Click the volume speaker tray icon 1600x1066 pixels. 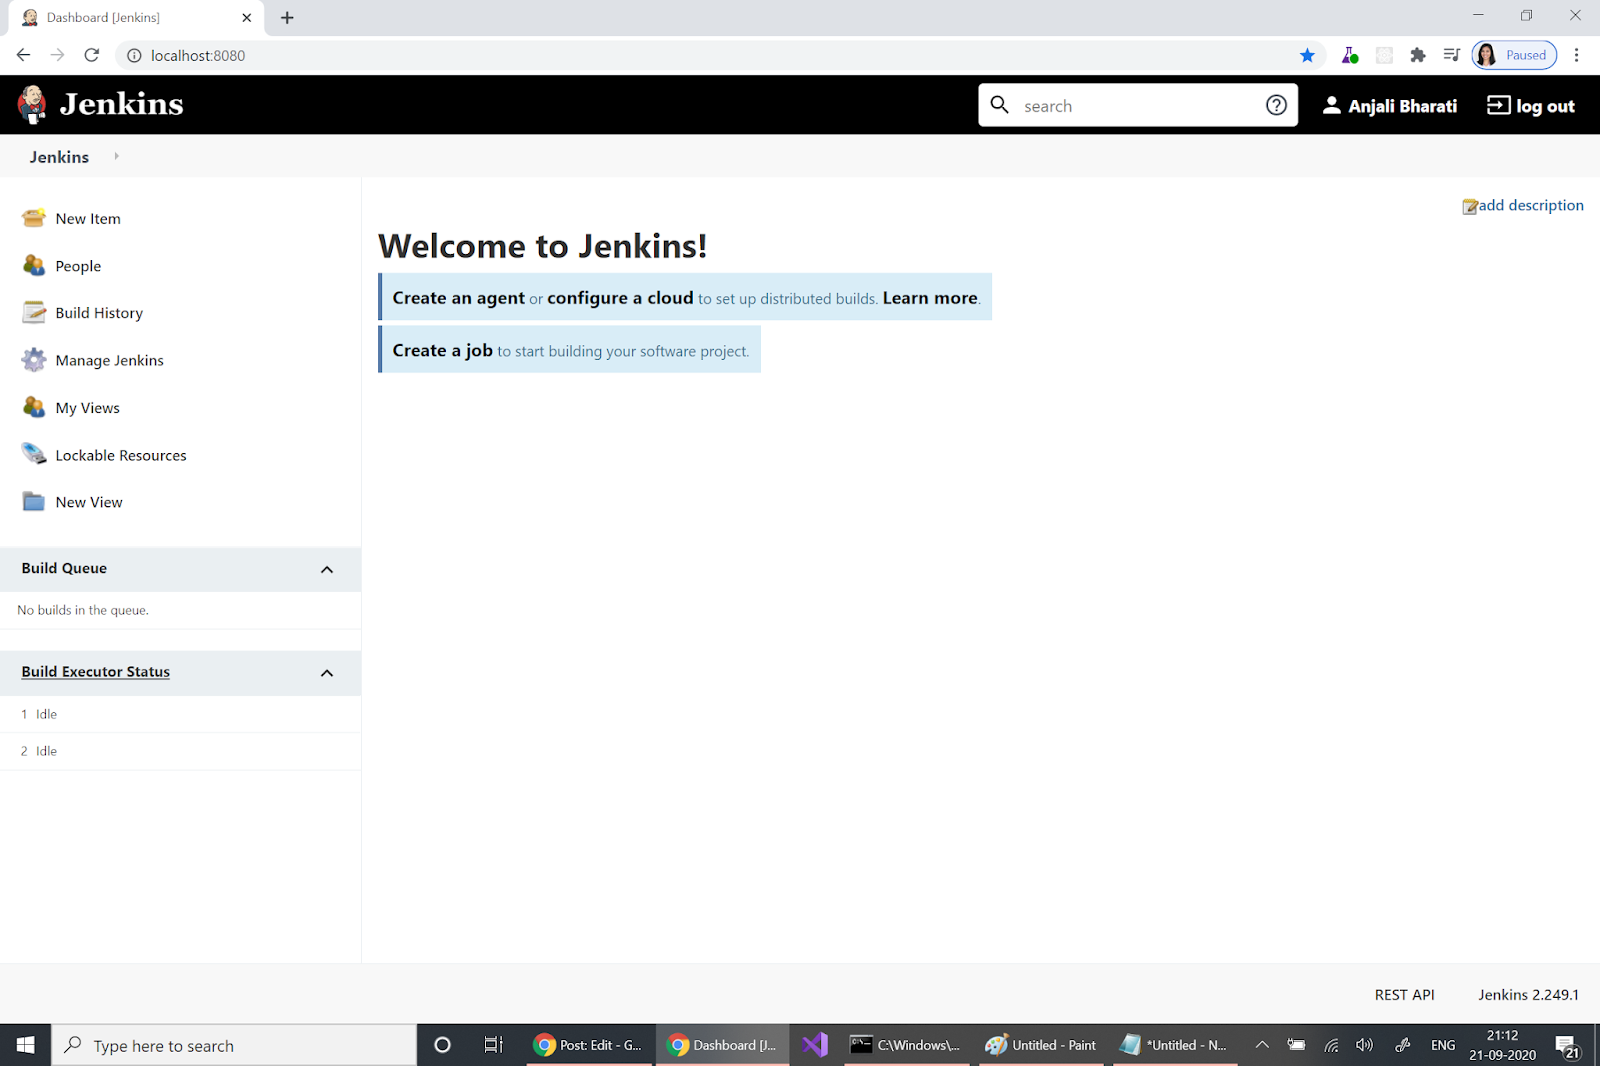click(x=1364, y=1045)
